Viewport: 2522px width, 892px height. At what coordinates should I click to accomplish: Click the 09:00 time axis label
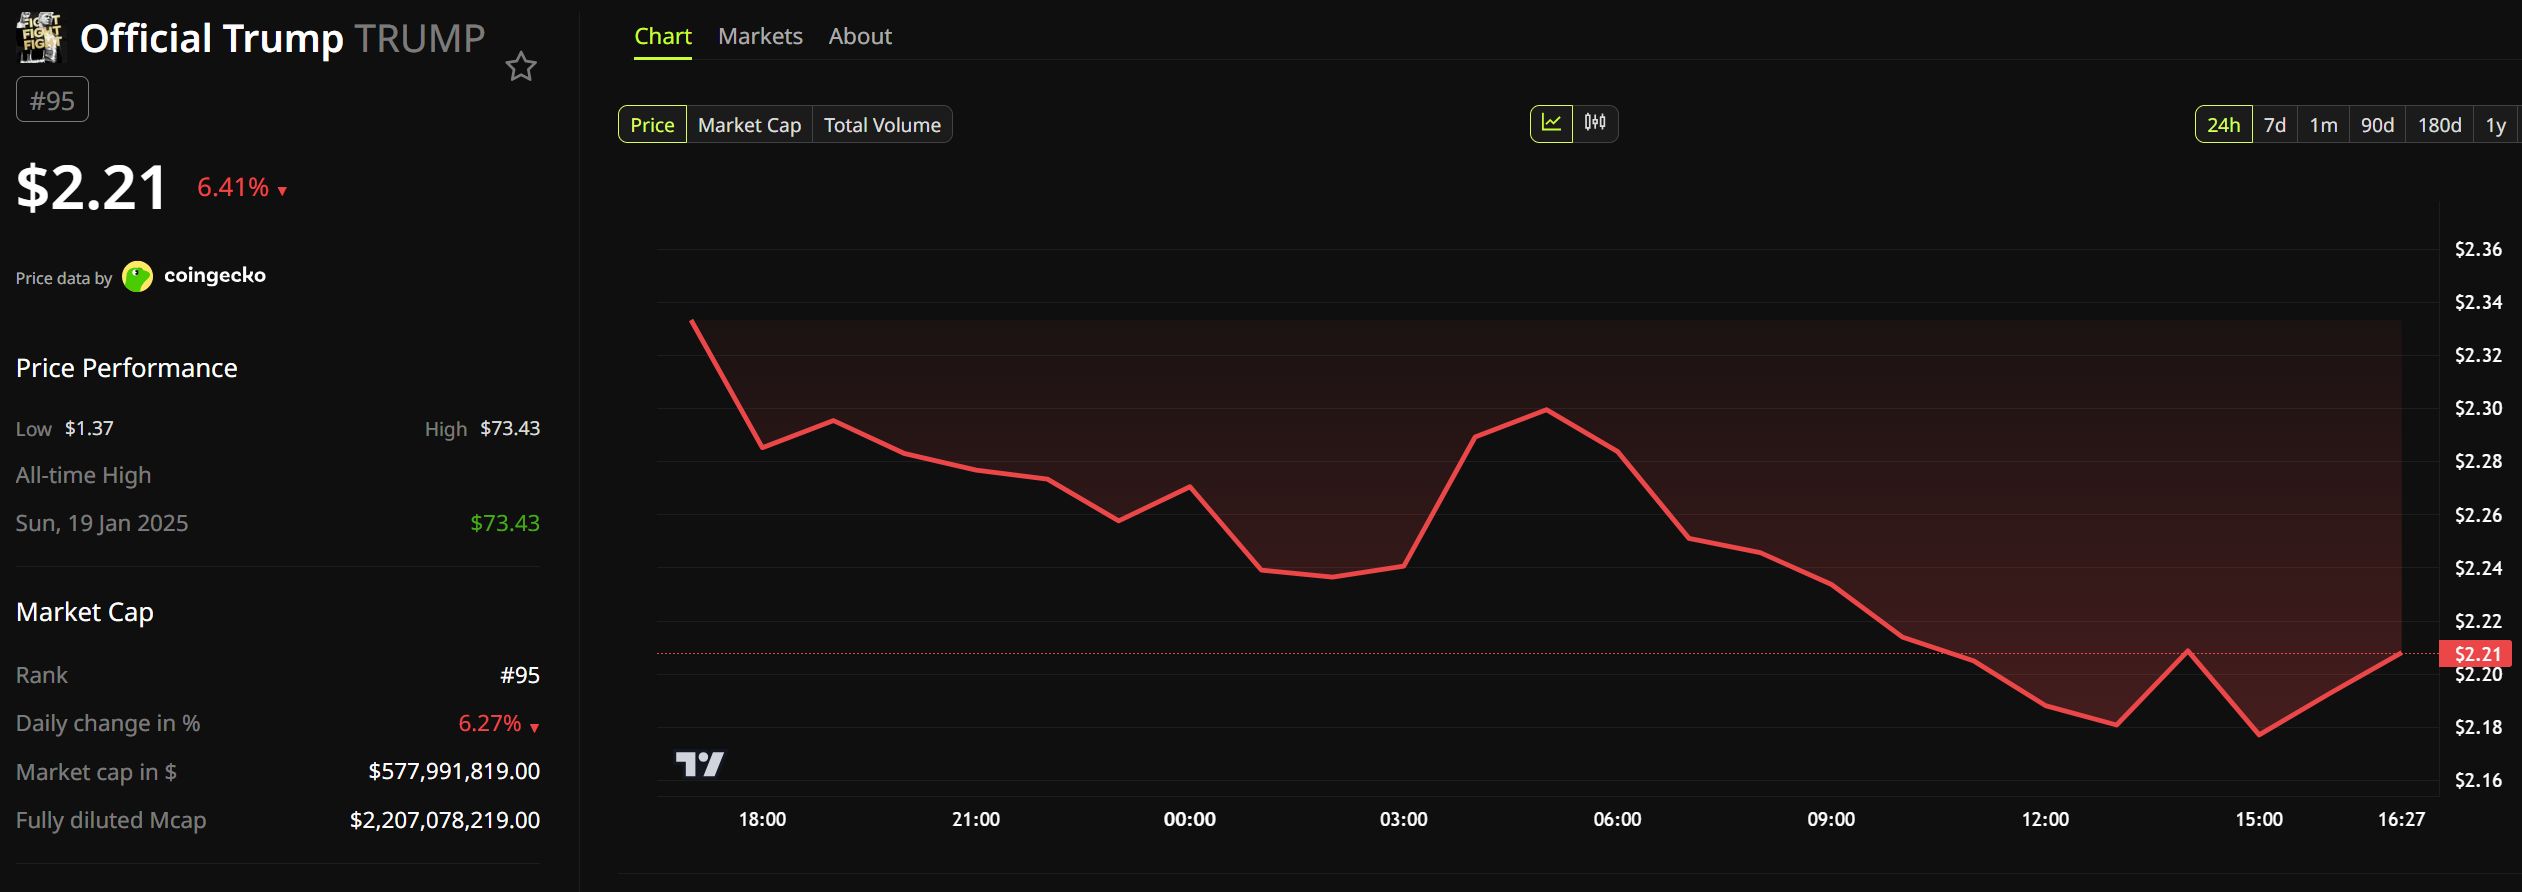1831,819
